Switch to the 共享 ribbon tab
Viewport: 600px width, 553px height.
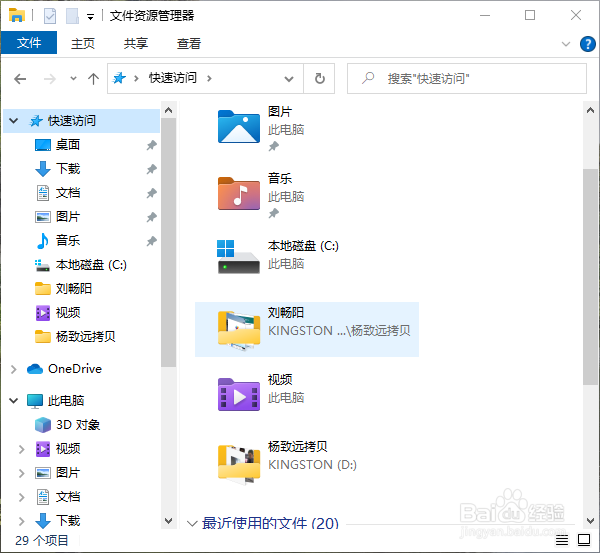click(135, 43)
